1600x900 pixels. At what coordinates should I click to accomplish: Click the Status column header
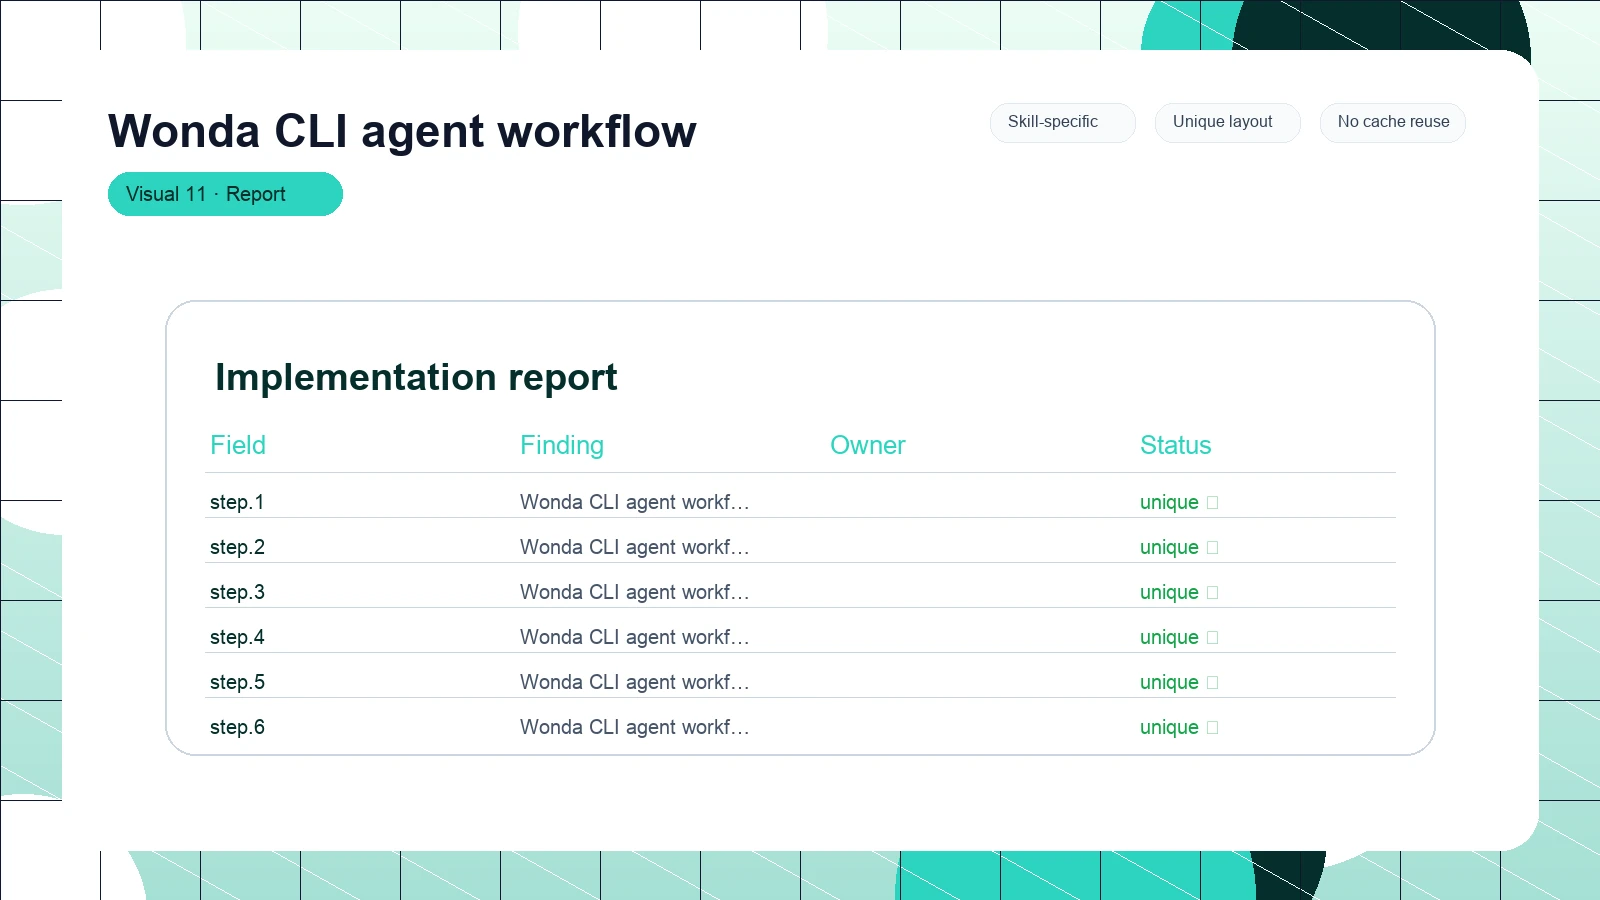(x=1176, y=445)
